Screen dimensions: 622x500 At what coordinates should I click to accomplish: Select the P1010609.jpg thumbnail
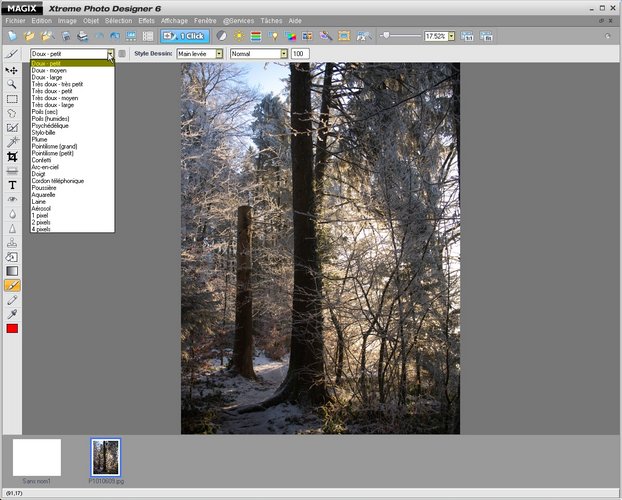click(105, 457)
